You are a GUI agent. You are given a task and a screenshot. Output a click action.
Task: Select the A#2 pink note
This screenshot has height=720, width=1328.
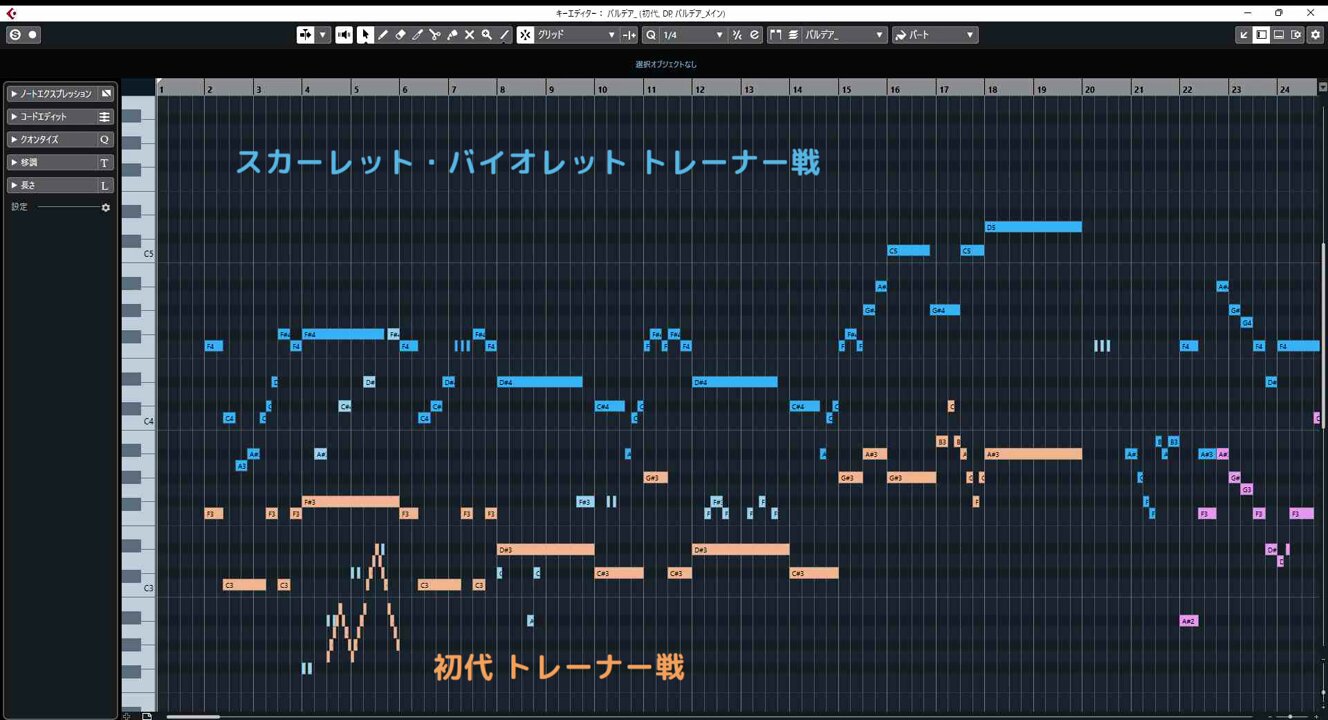tap(1188, 621)
